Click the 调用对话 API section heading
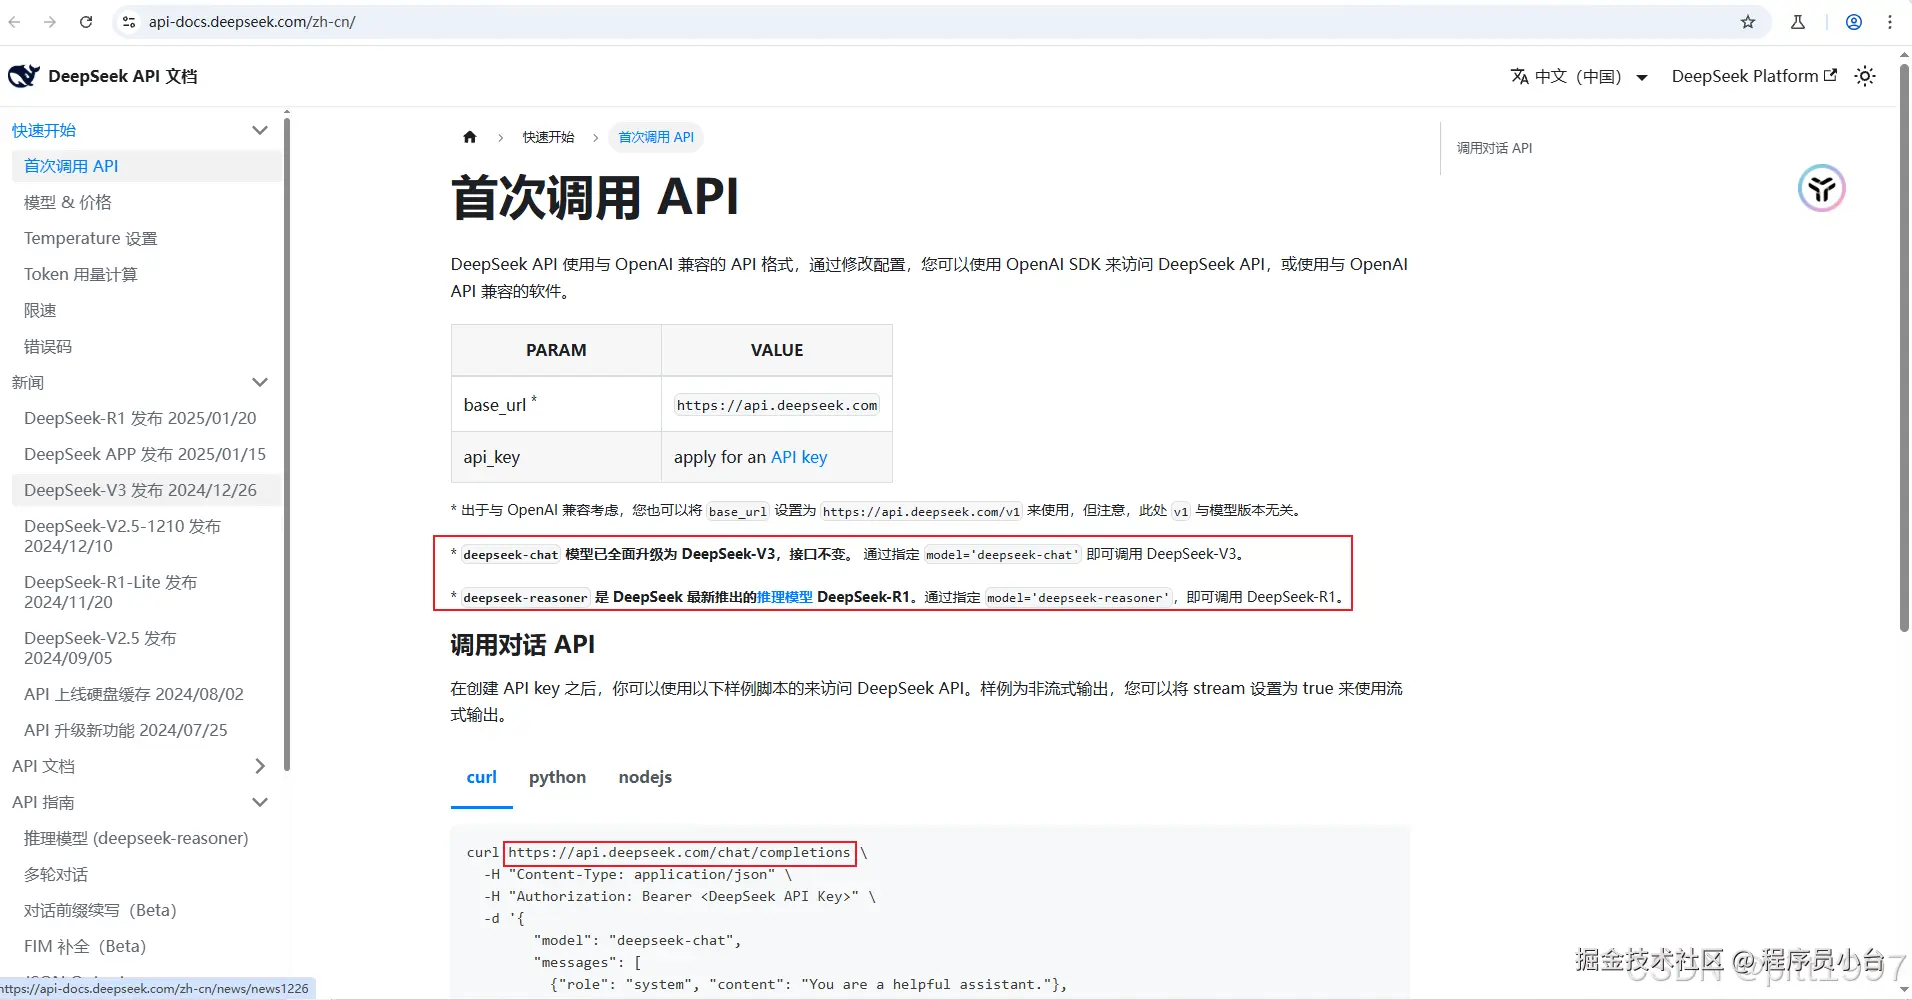This screenshot has height=1000, width=1912. (x=522, y=645)
